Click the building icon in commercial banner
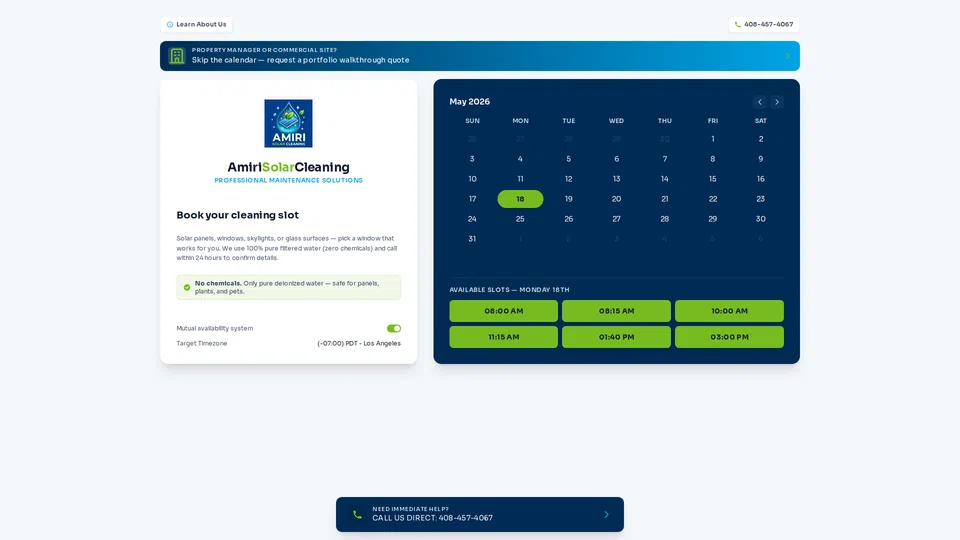This screenshot has height=540, width=960. click(177, 56)
